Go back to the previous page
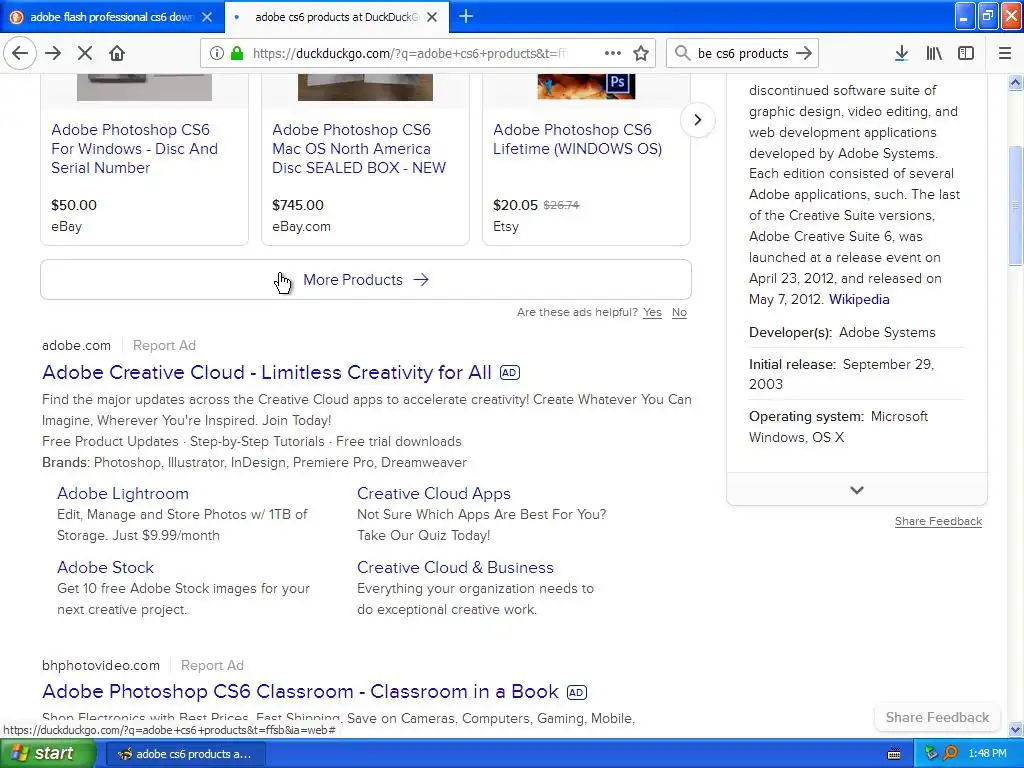The width and height of the screenshot is (1024, 768). pyautogui.click(x=20, y=53)
